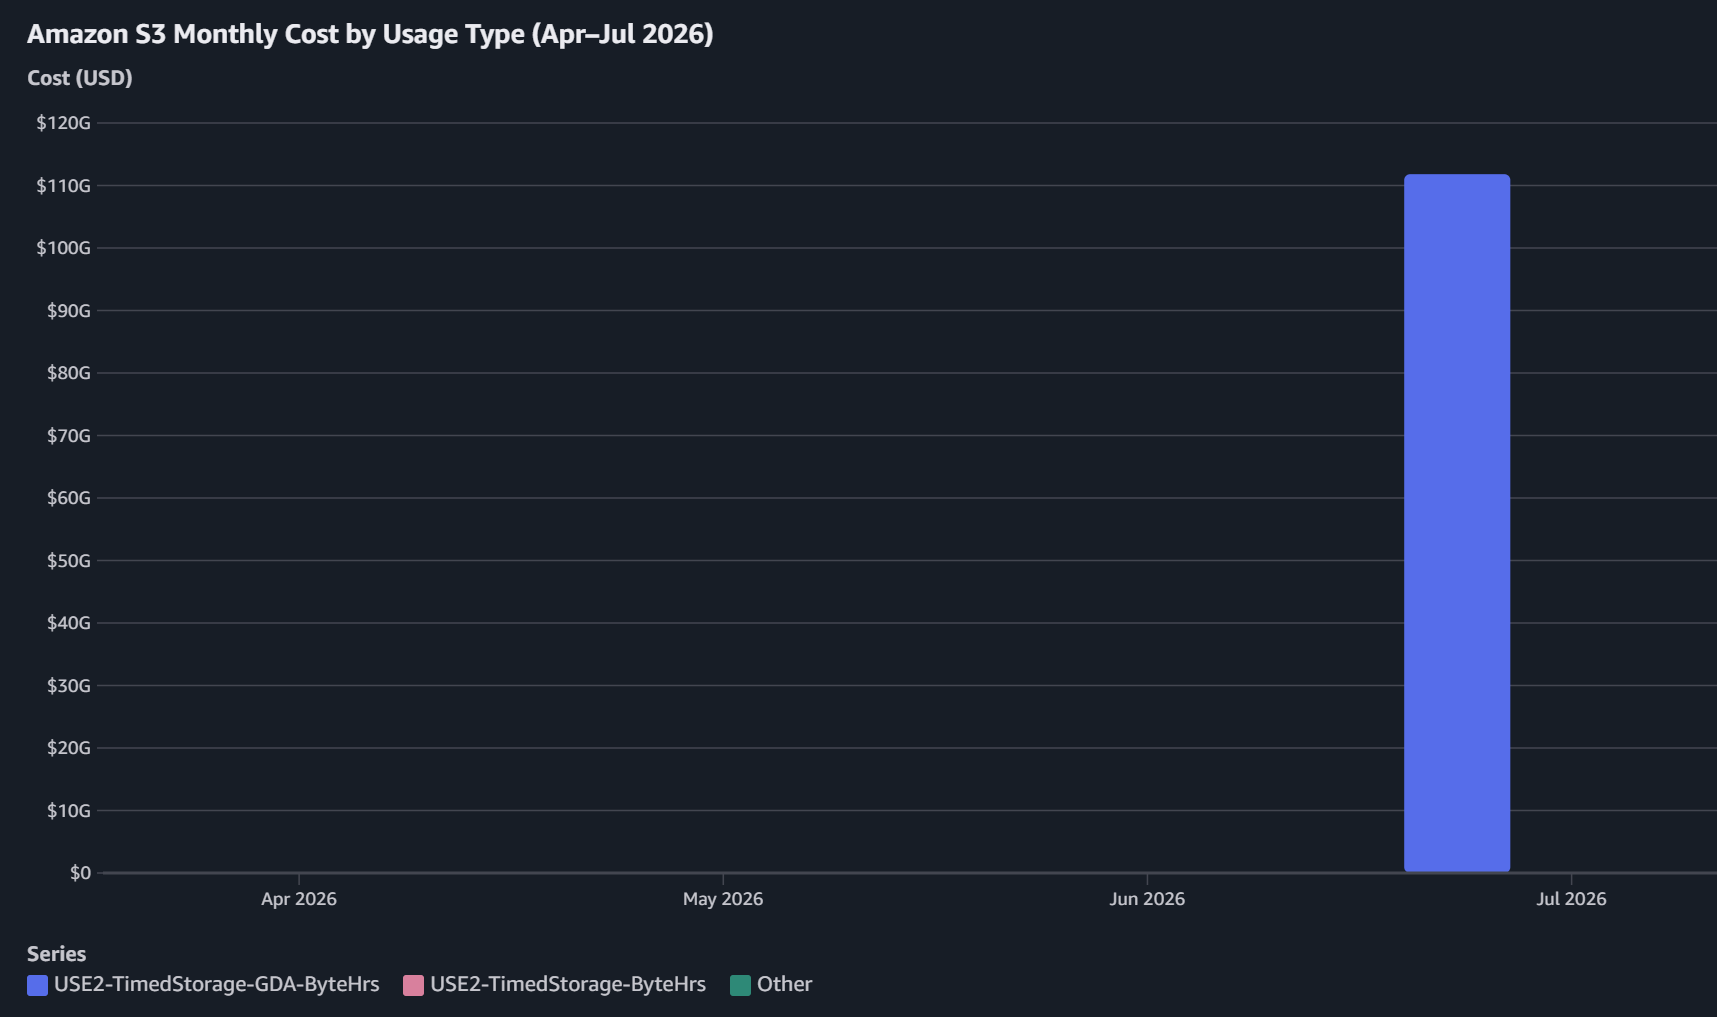This screenshot has width=1717, height=1017.
Task: Click the May 2026 axis label
Action: [723, 899]
